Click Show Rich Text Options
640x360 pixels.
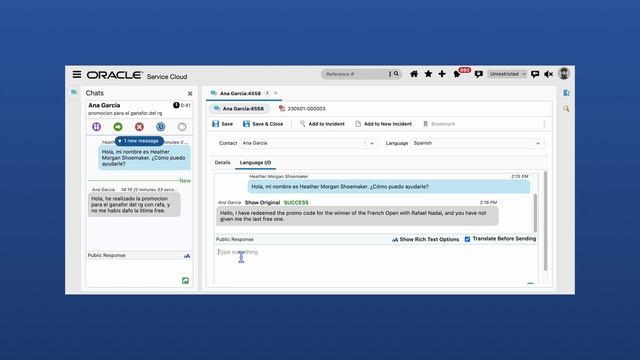point(425,239)
